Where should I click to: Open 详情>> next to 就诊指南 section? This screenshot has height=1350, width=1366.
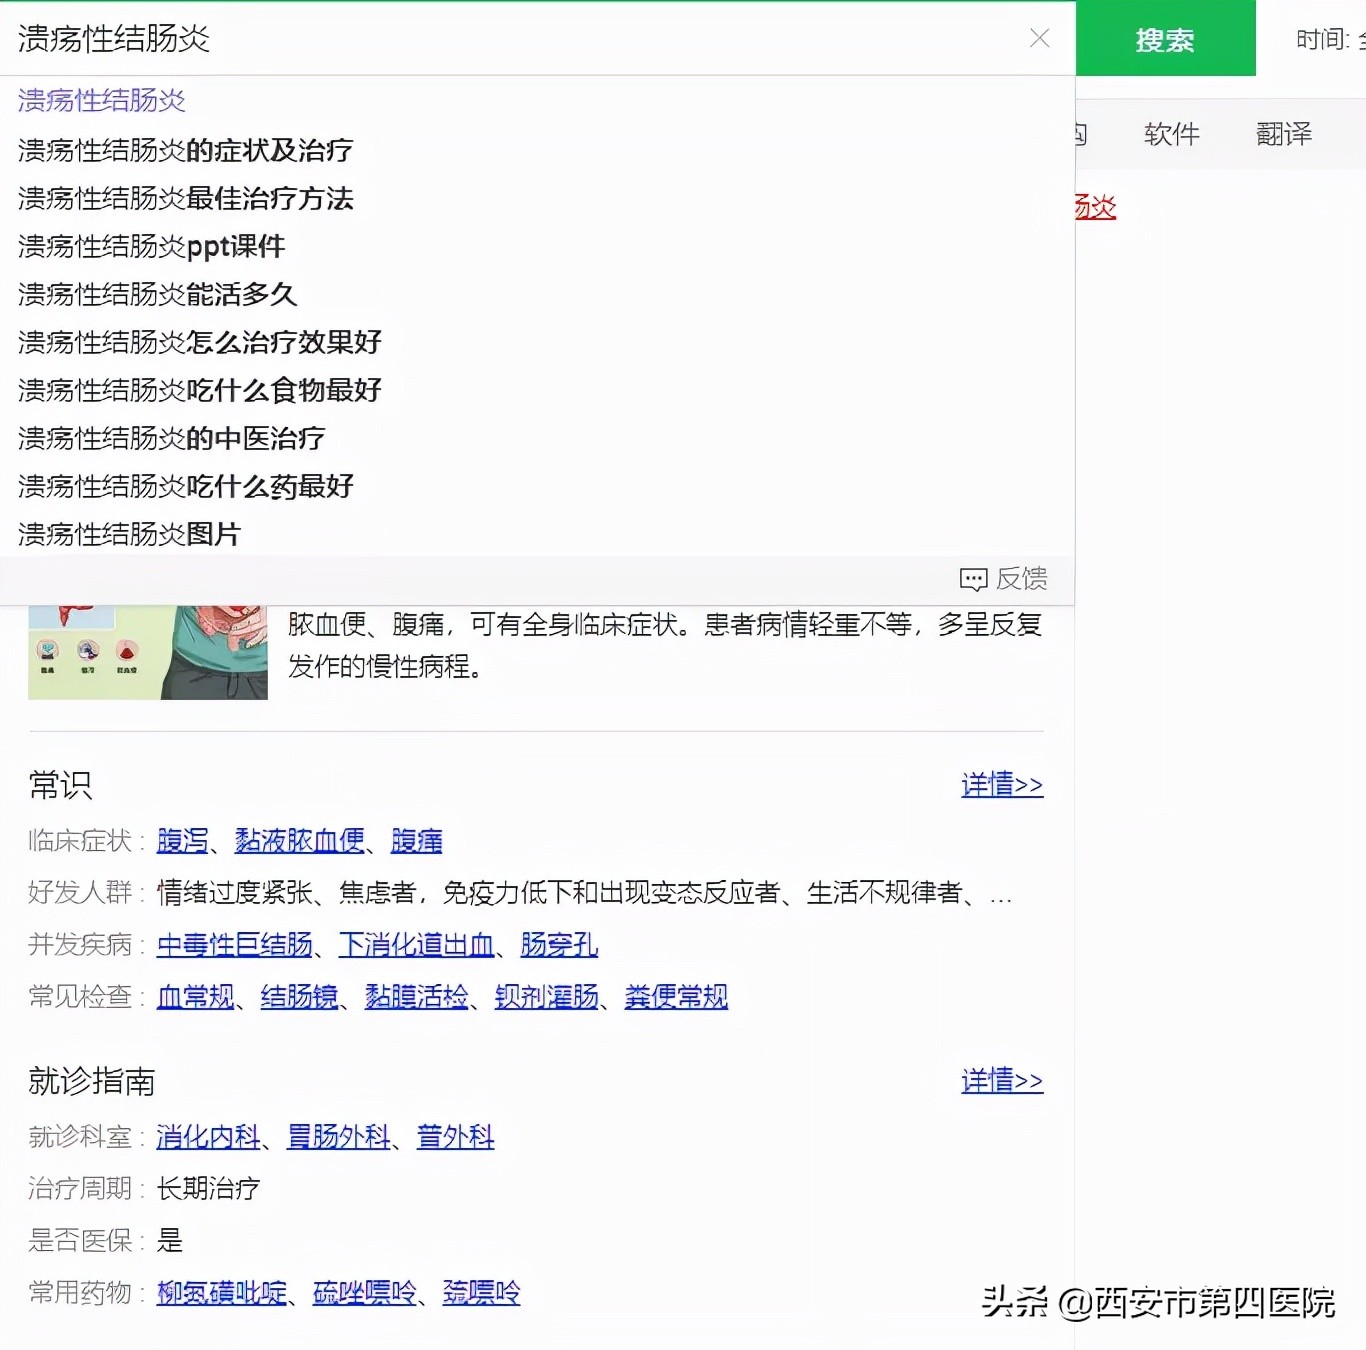[1001, 1081]
